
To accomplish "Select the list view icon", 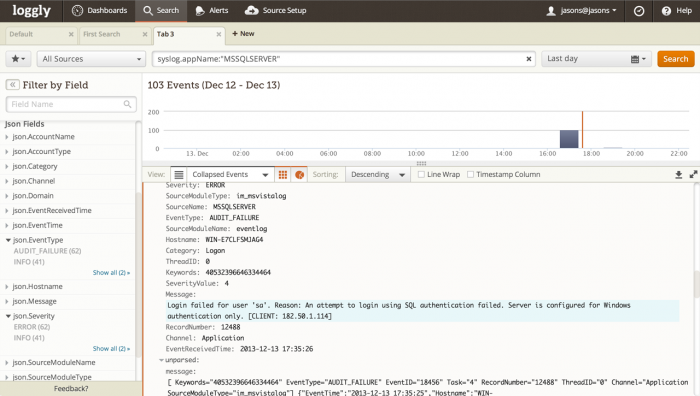I will (x=179, y=175).
